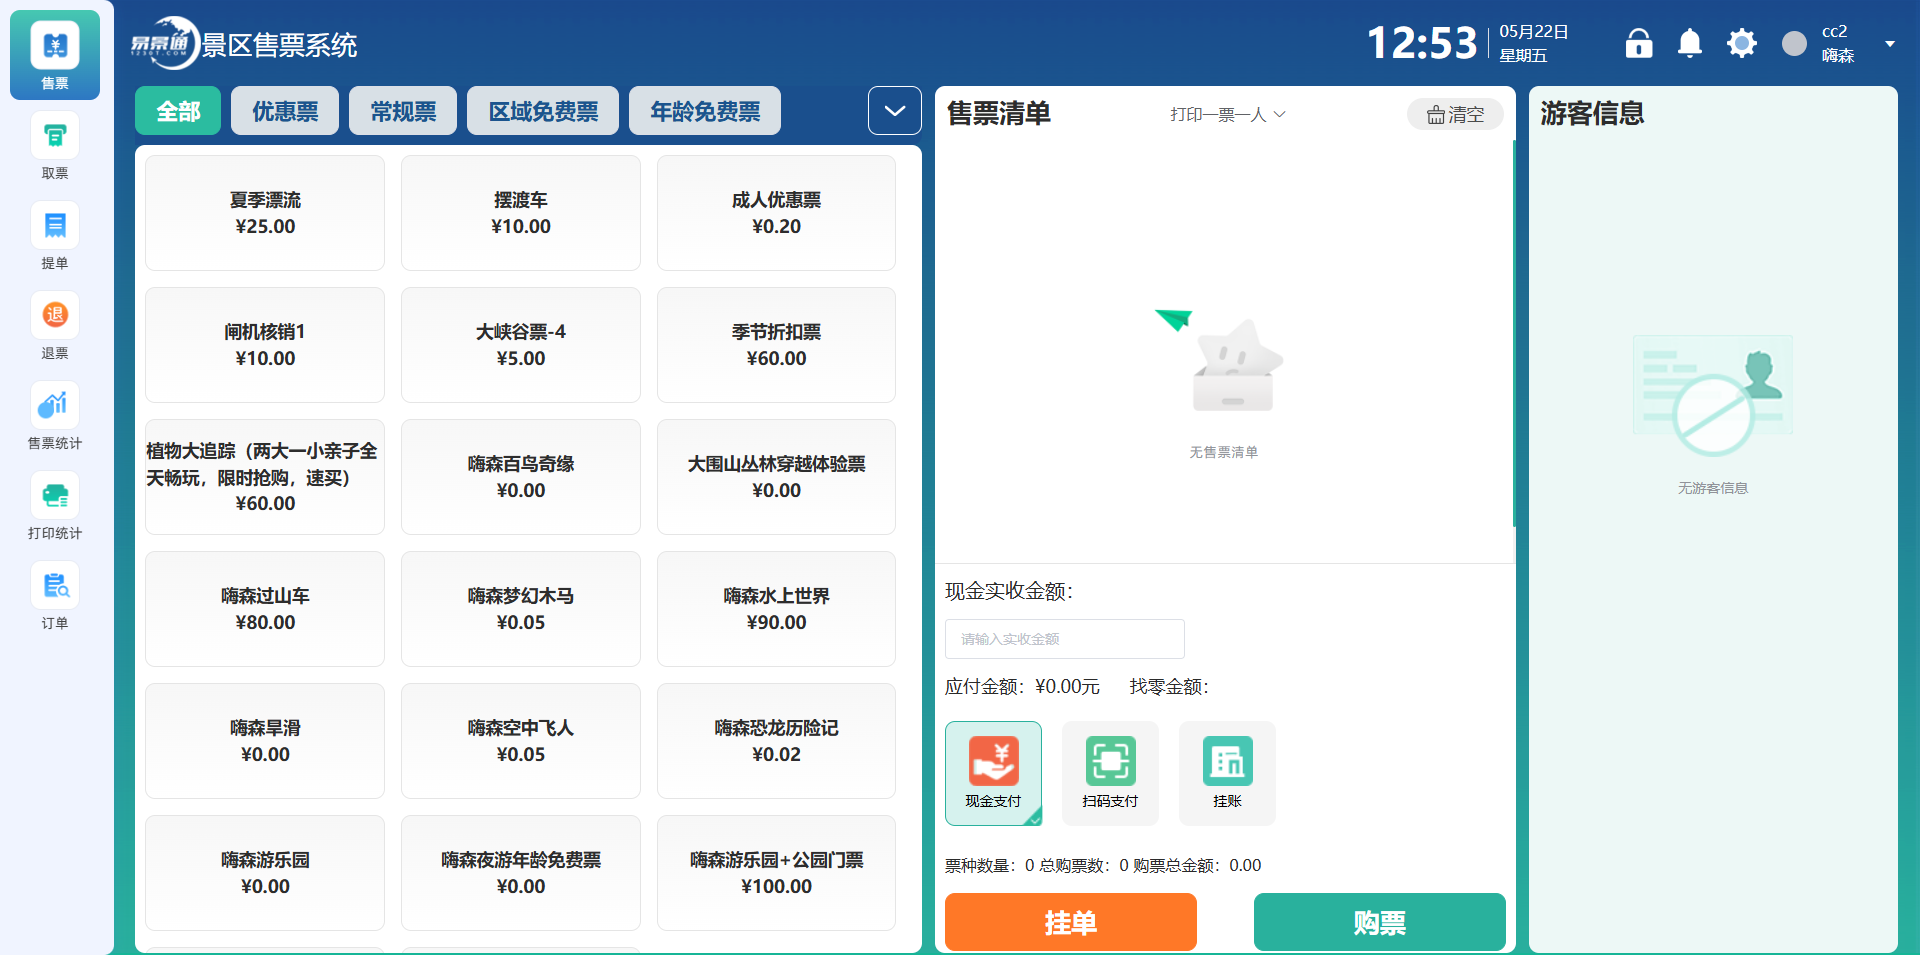Select the 季节折扣票 ¥60.00 ticket card
This screenshot has height=955, width=1920.
(x=776, y=345)
